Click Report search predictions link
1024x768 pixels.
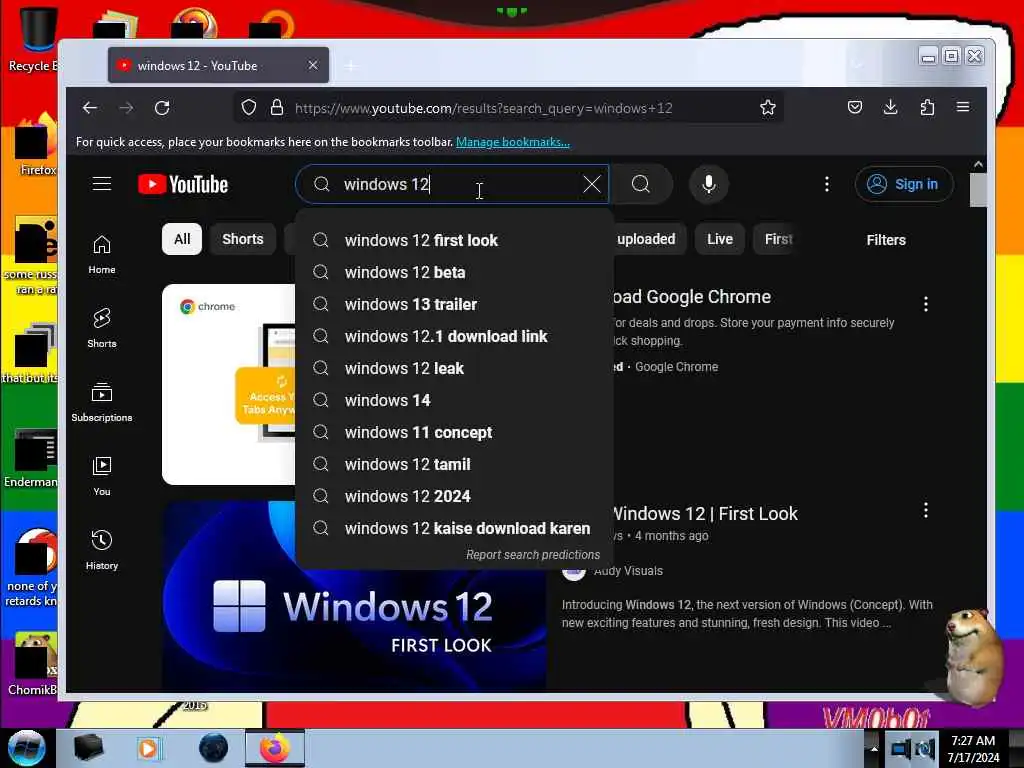tap(533, 554)
